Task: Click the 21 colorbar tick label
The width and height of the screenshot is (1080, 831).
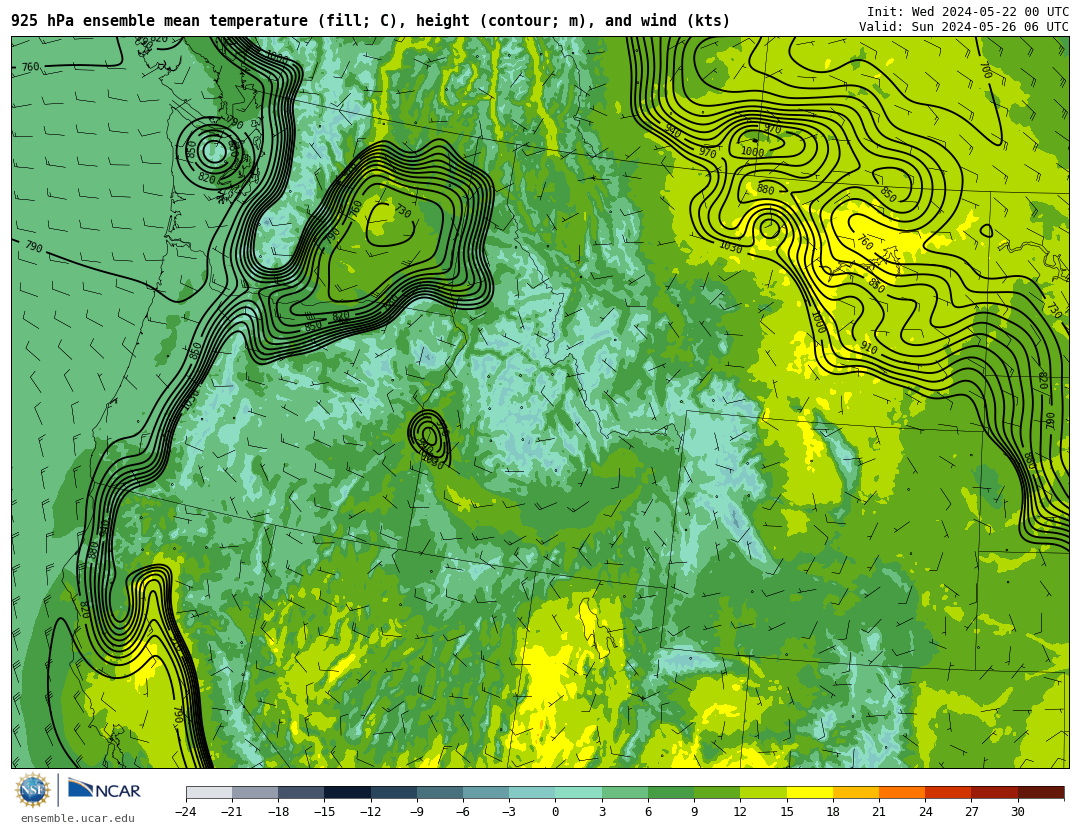Action: pos(879,812)
